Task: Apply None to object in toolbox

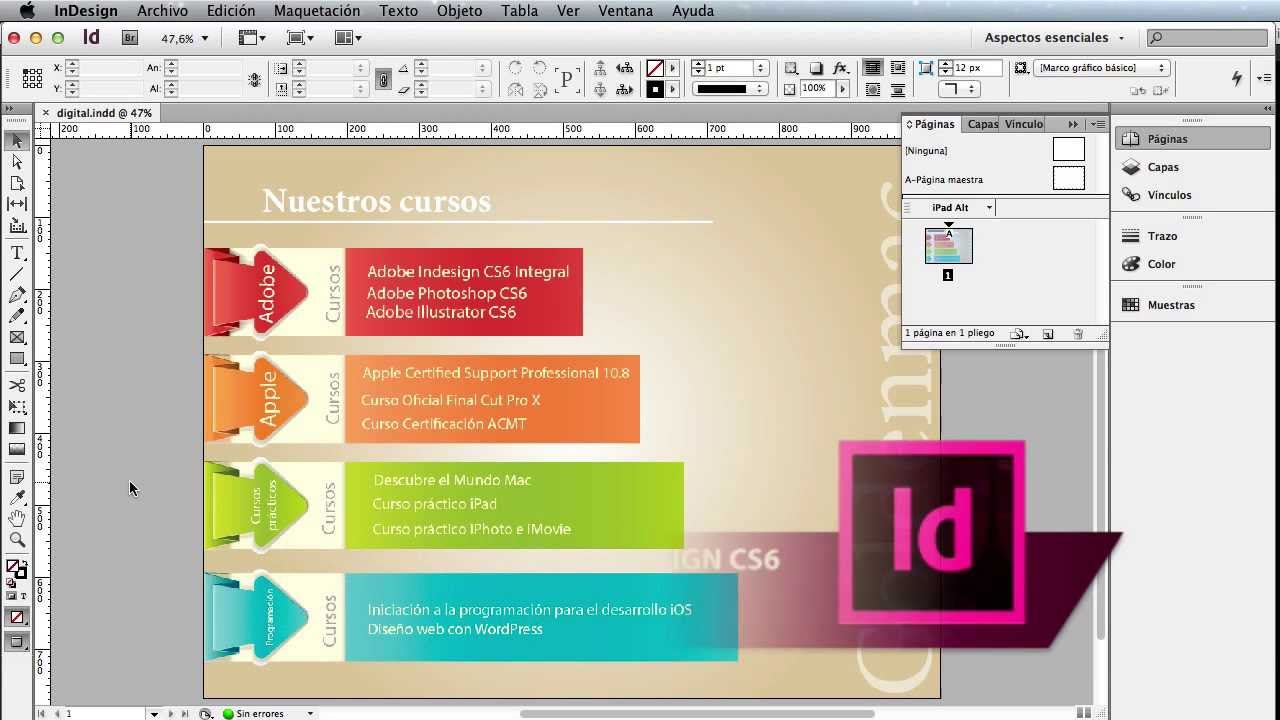Action: pyautogui.click(x=17, y=618)
